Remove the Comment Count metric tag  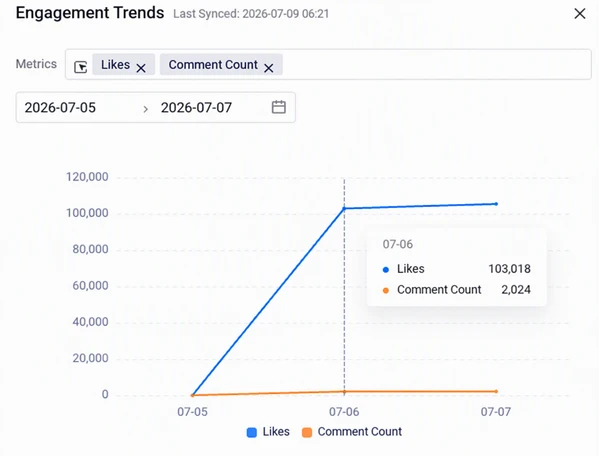pyautogui.click(x=269, y=68)
